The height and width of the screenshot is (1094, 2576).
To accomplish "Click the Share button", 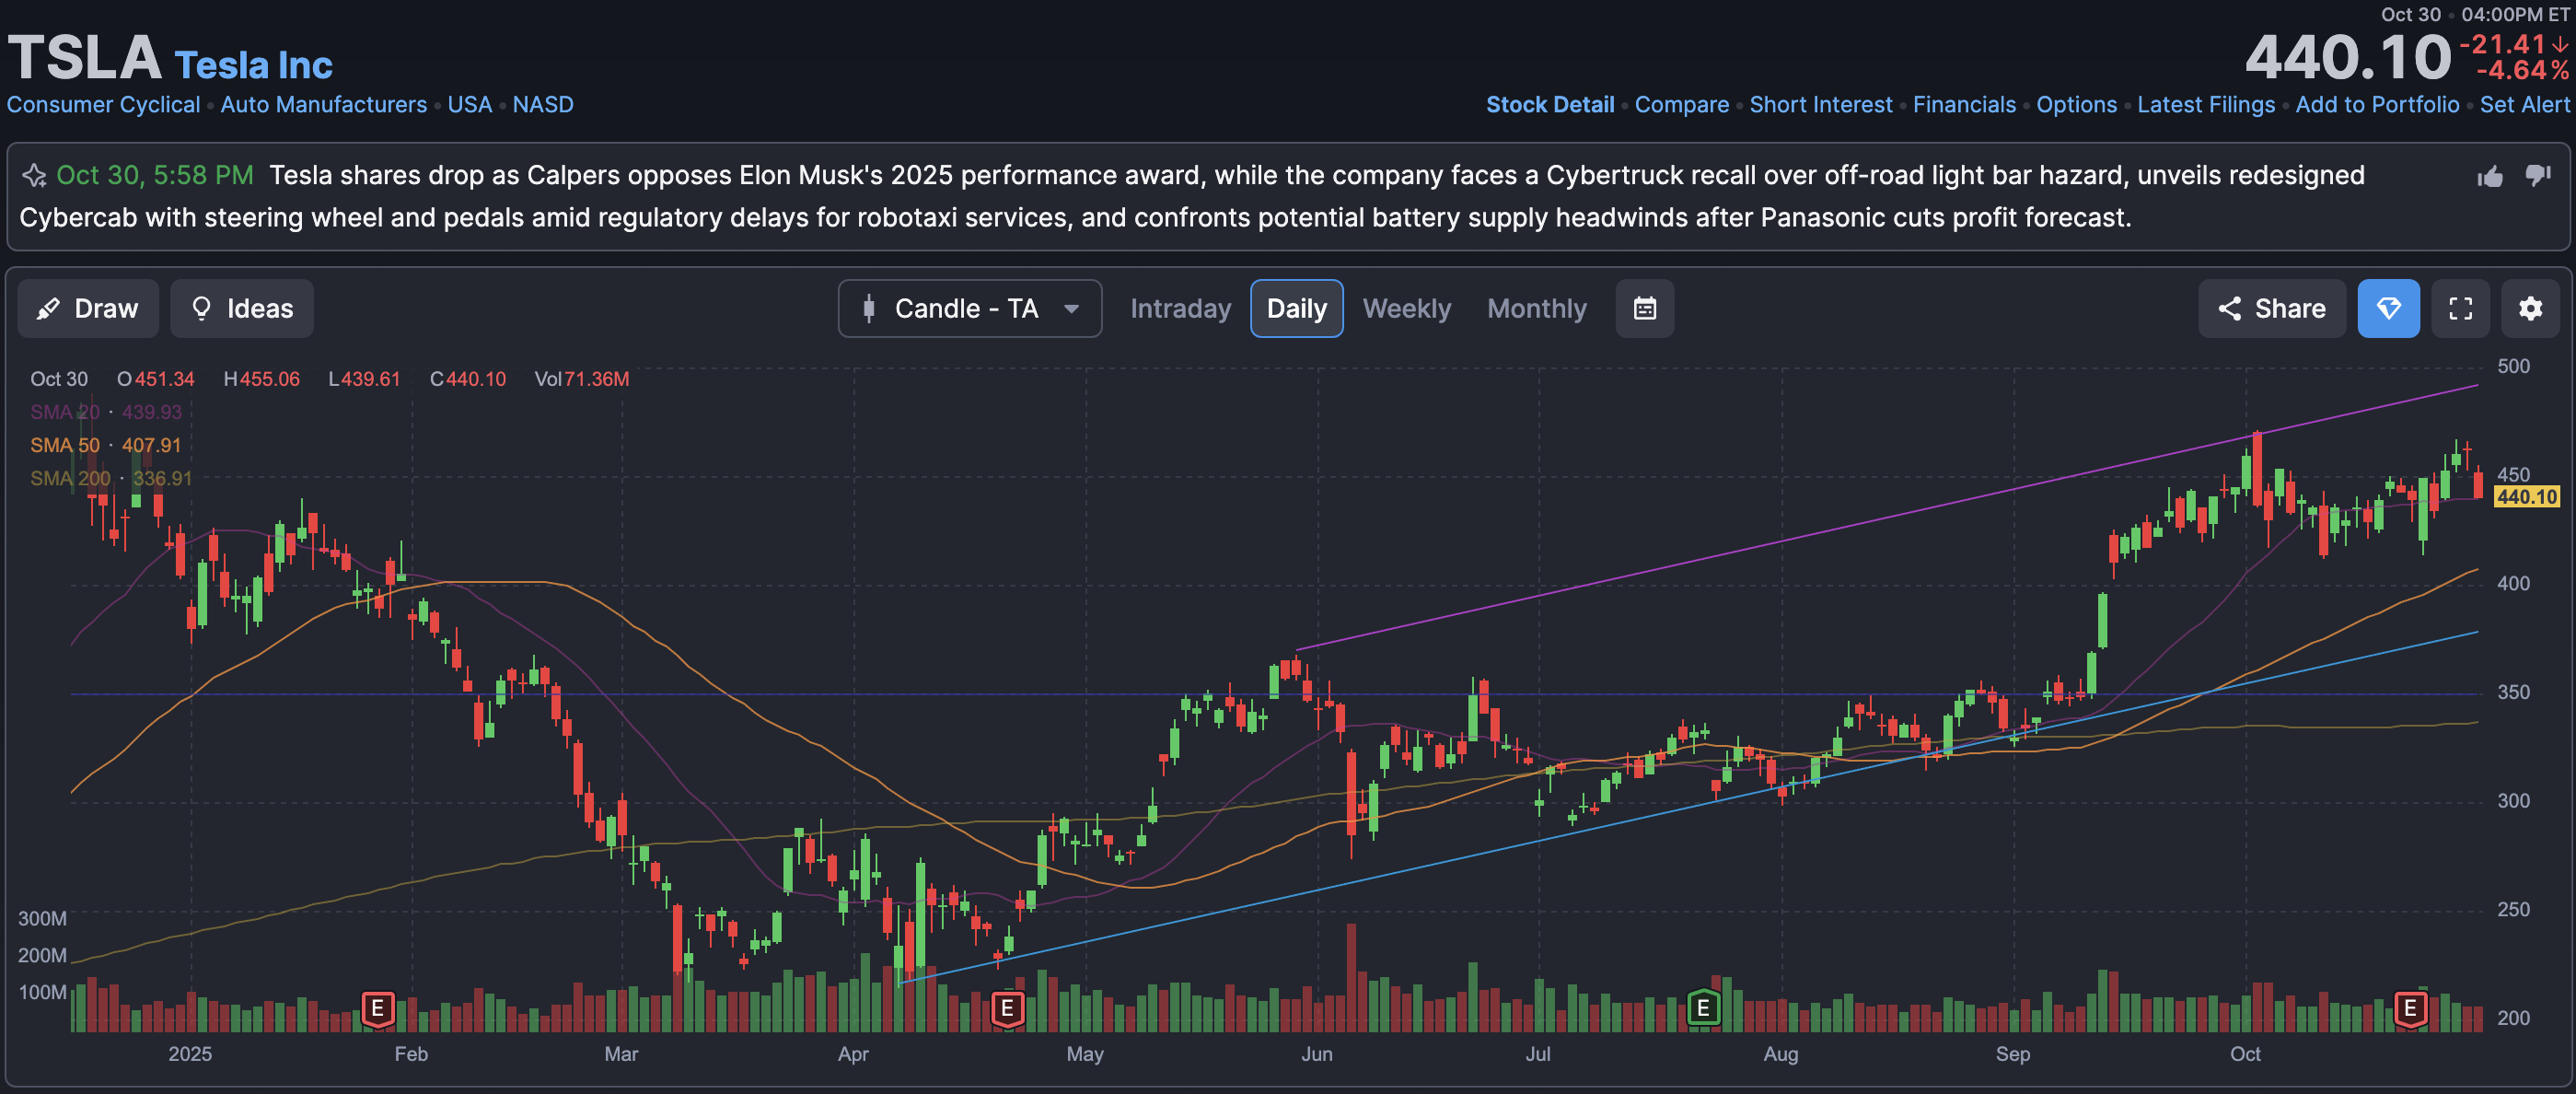I will tap(2271, 308).
